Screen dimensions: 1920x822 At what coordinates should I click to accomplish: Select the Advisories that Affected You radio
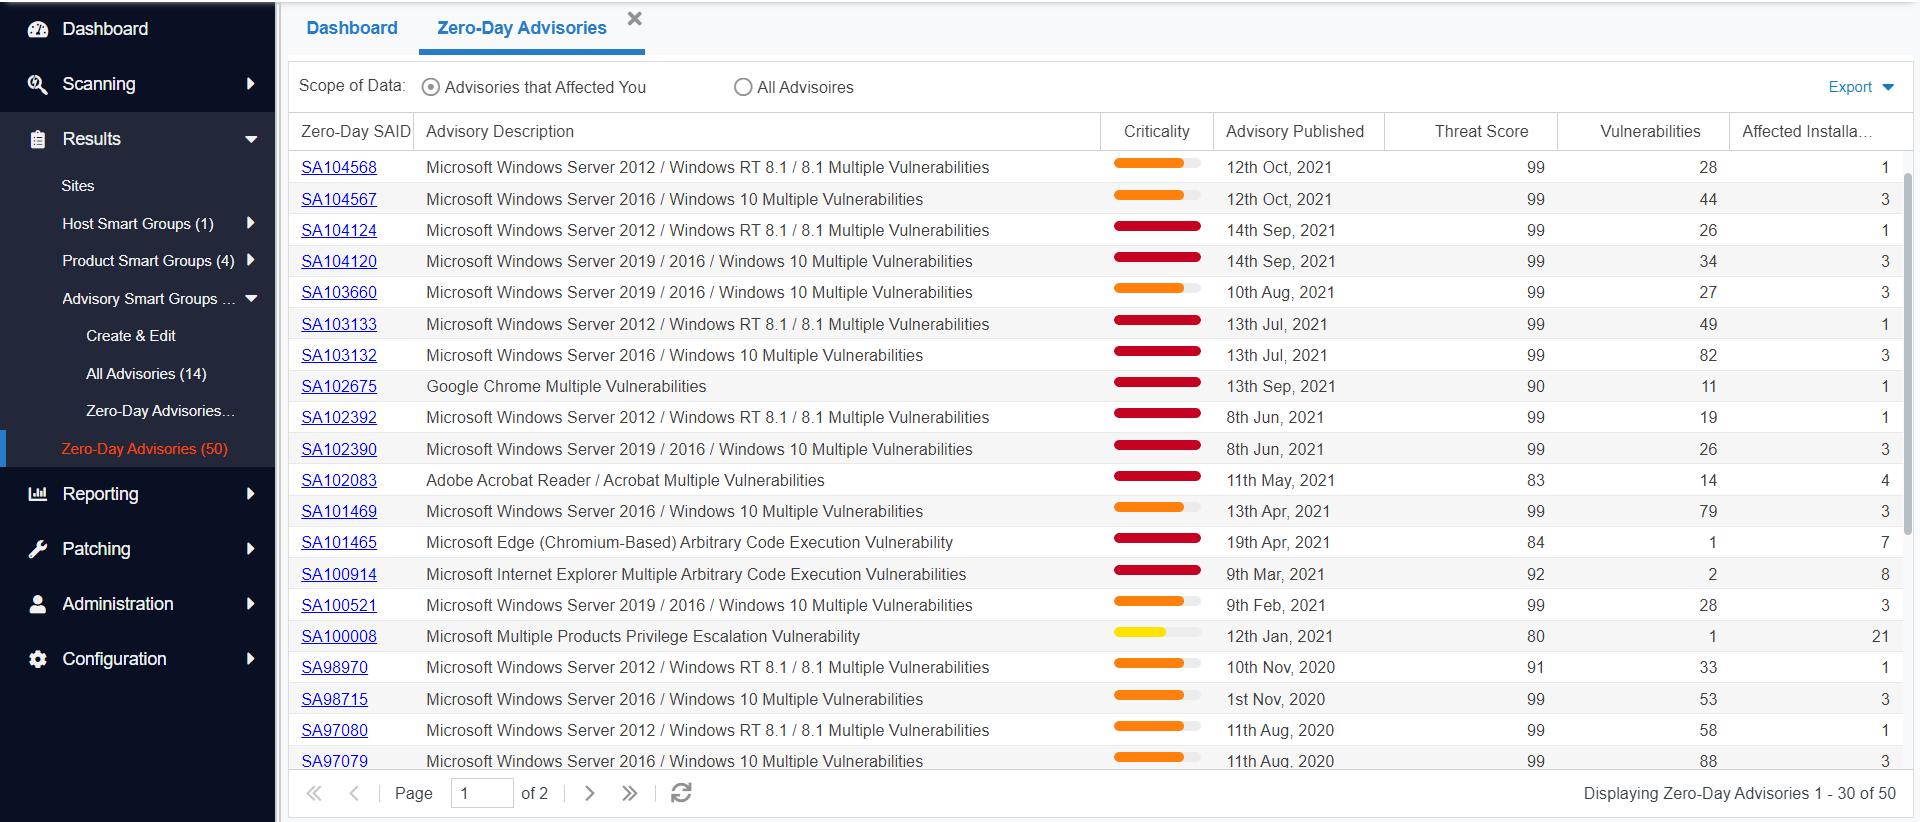[x=431, y=87]
